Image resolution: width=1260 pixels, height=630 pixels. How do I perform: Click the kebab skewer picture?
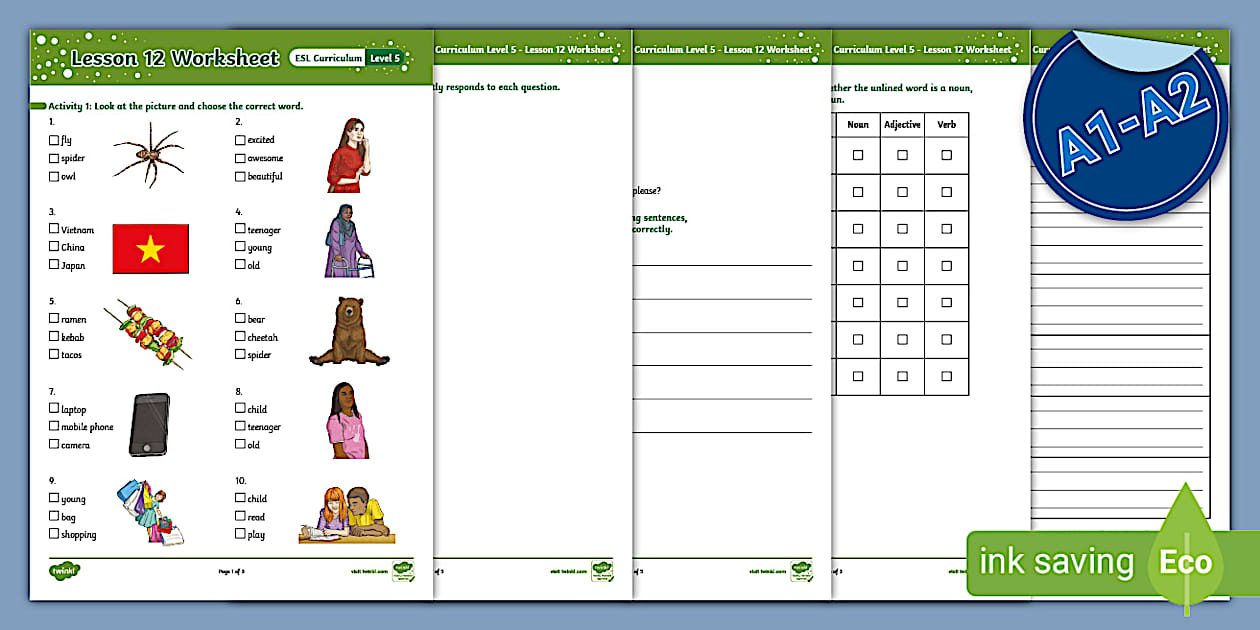point(148,331)
